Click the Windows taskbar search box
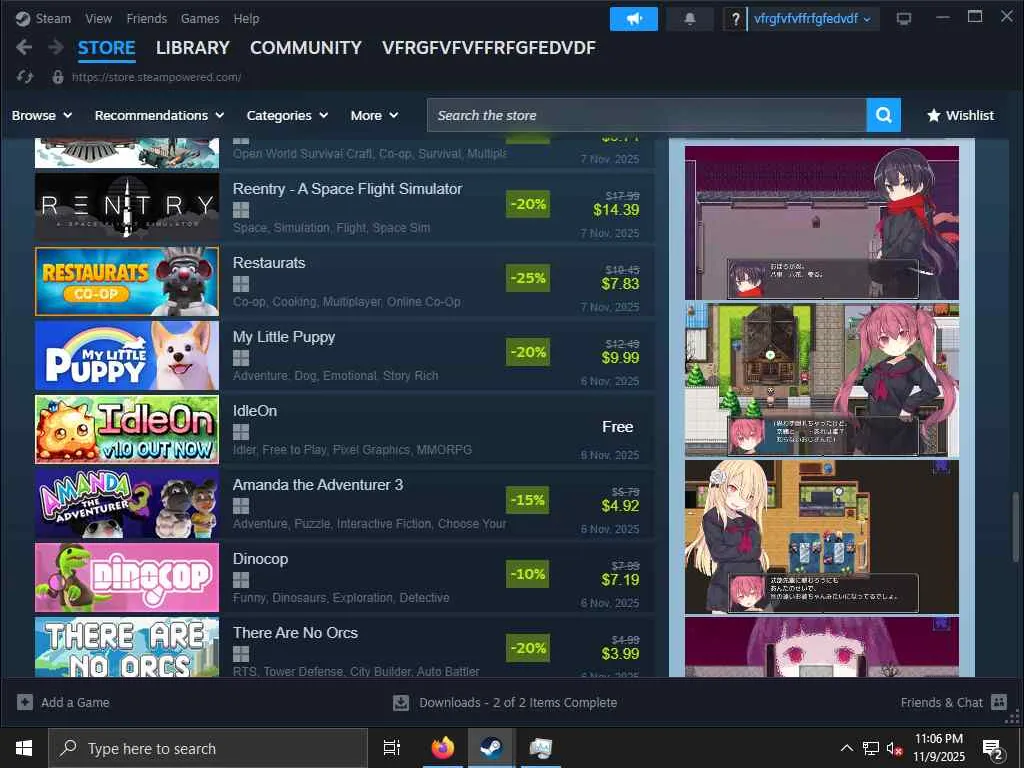Viewport: 1024px width, 768px height. click(x=208, y=748)
